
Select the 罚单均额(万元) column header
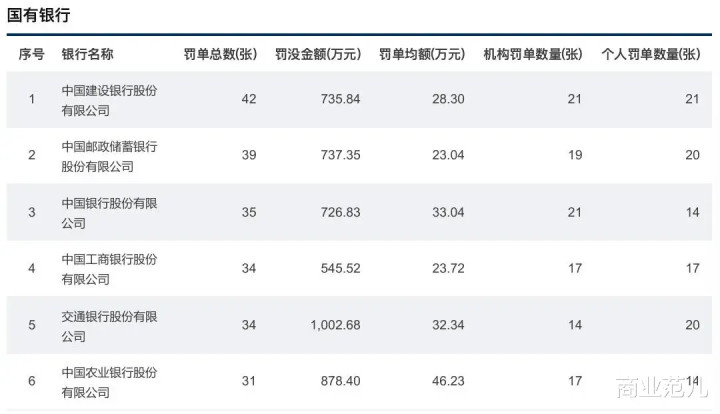point(422,54)
